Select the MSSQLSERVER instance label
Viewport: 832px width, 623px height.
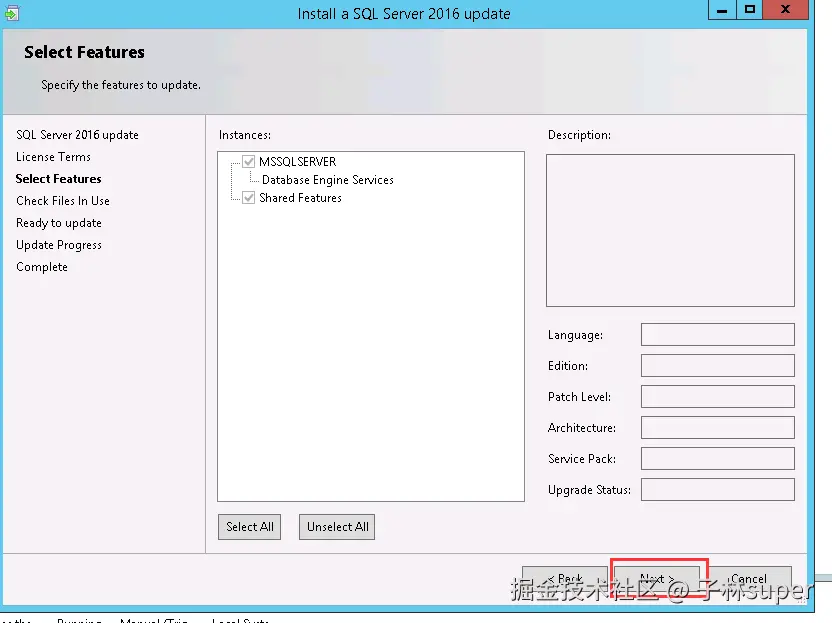point(297,161)
